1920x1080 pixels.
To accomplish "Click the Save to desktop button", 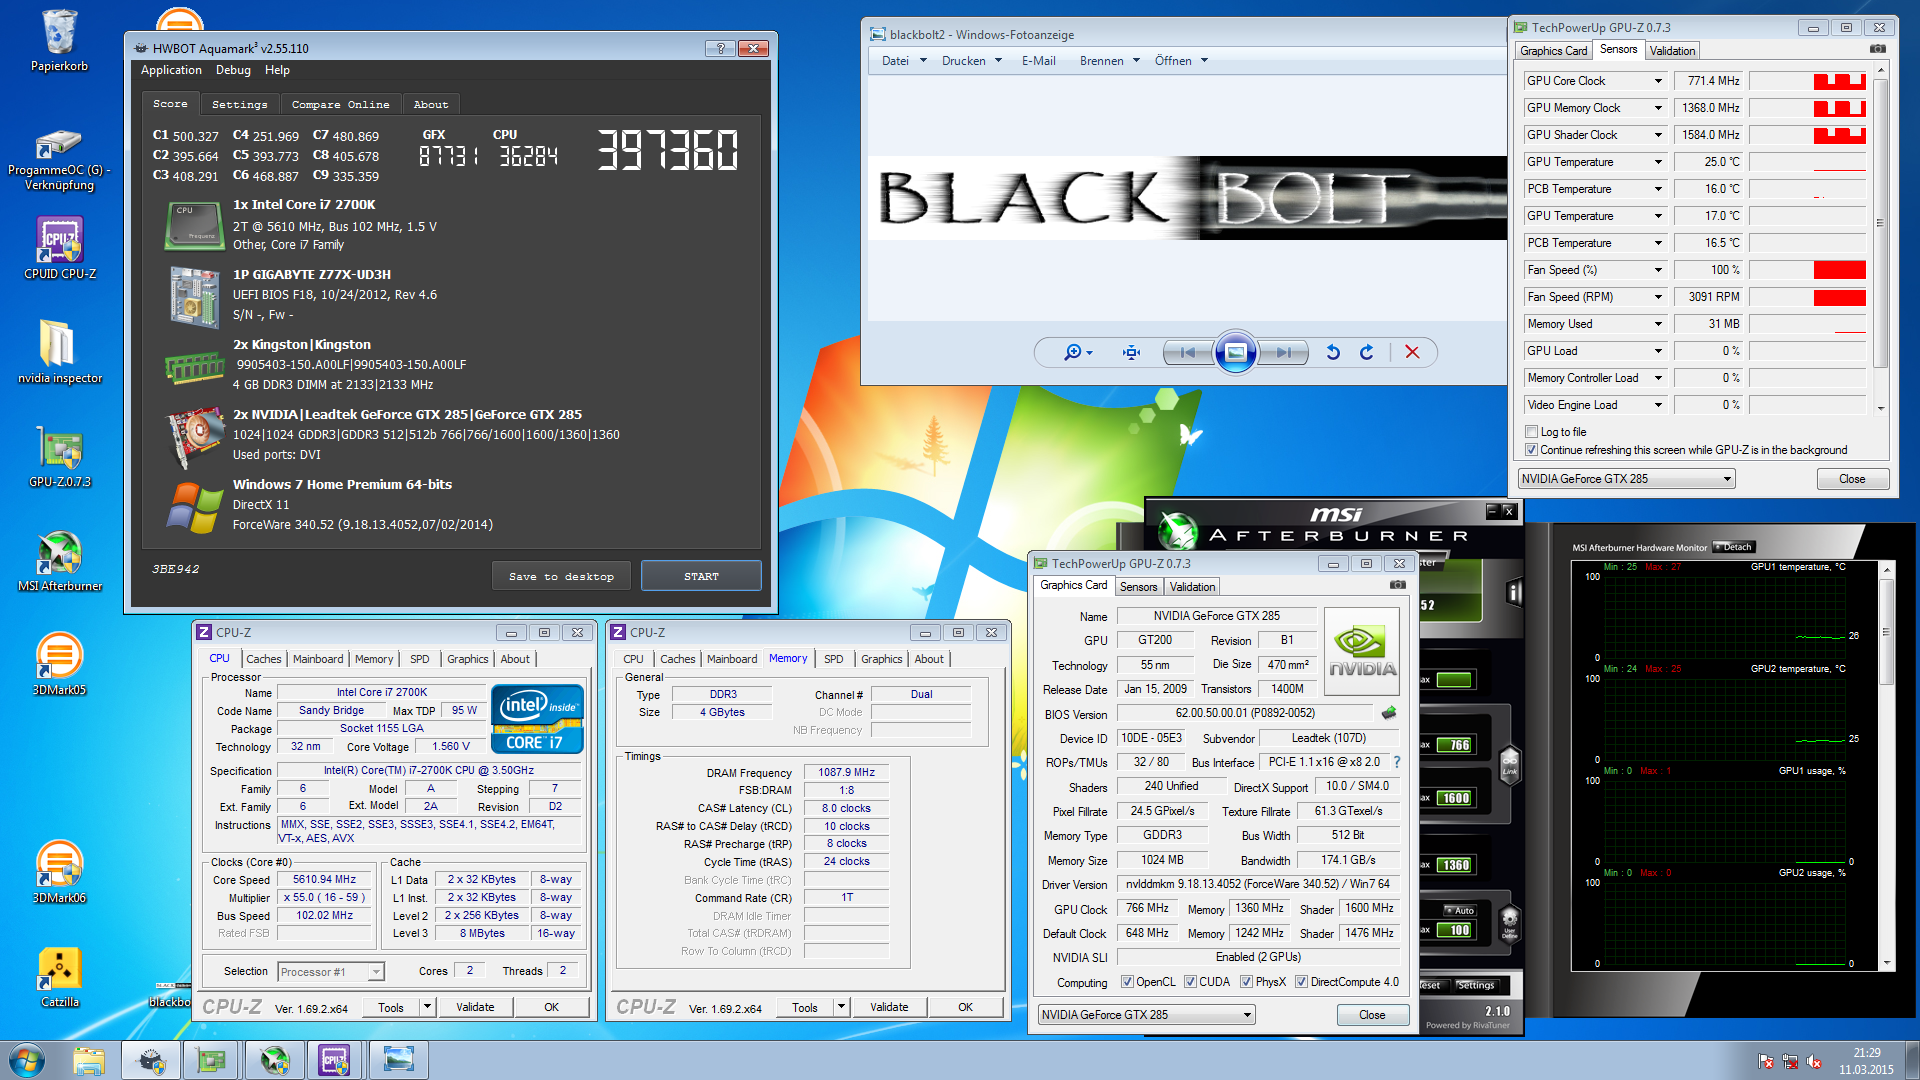I will (561, 576).
